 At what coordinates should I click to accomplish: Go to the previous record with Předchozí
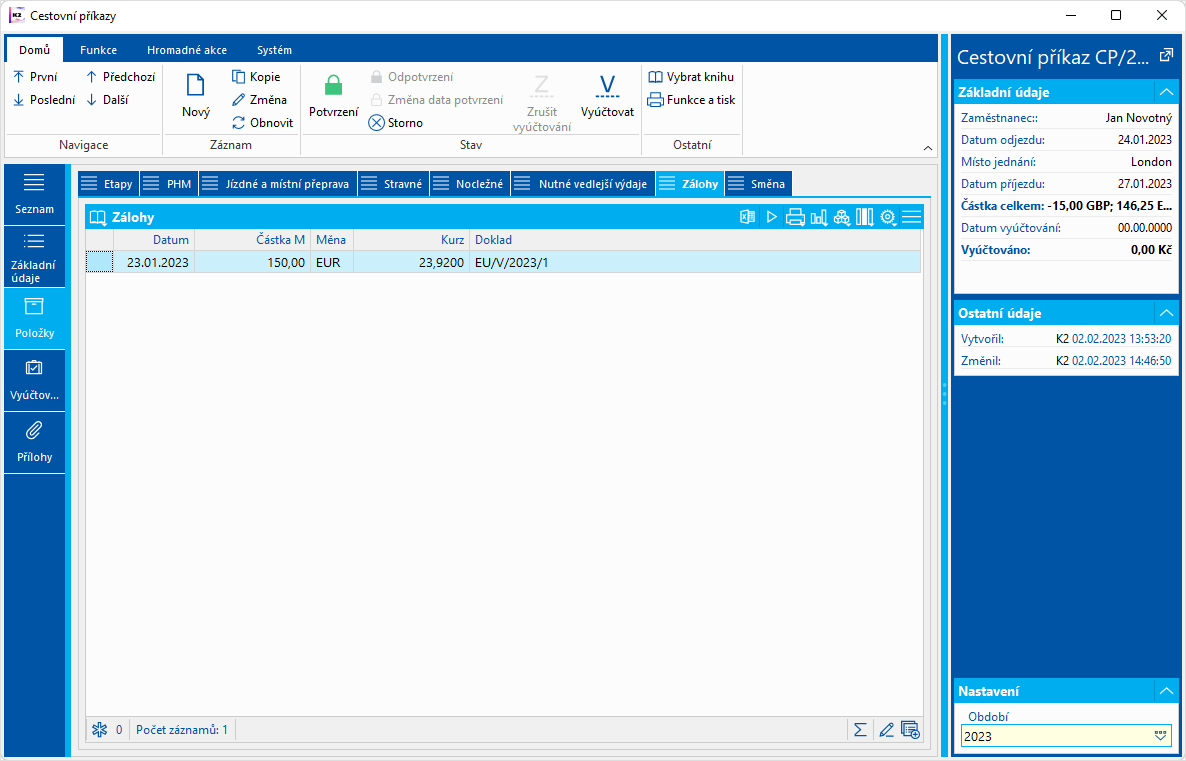(x=120, y=76)
